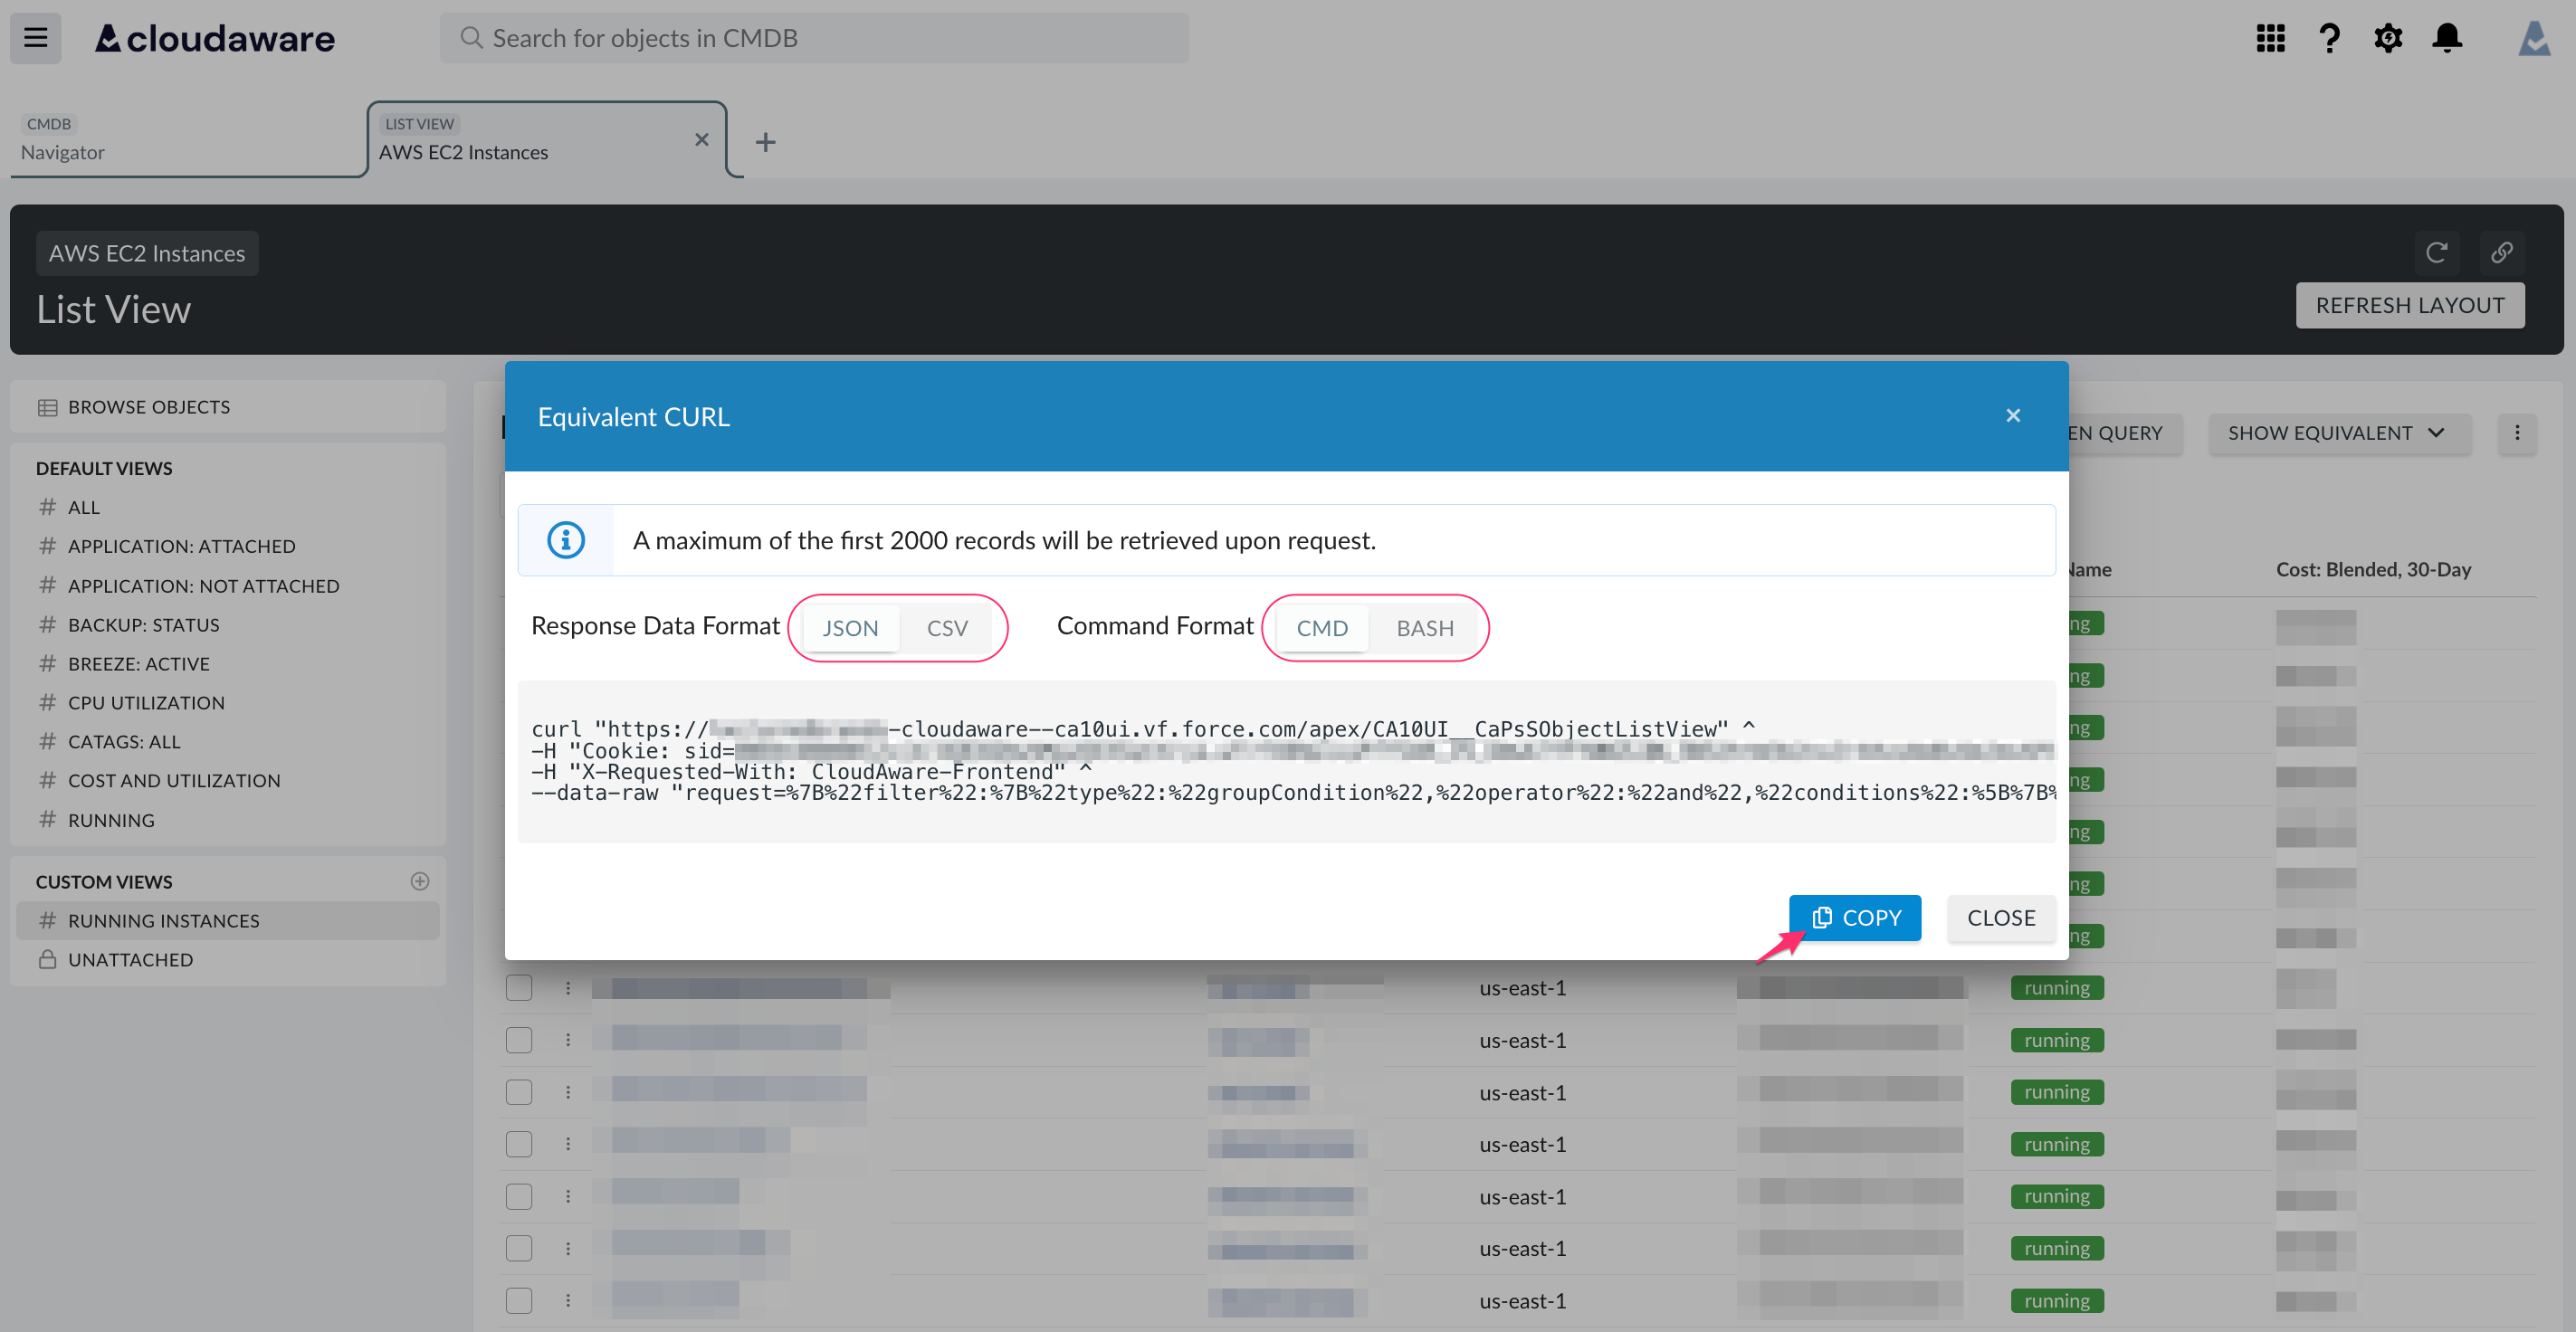Expand the SHOW EQUIVALENT dropdown

point(2338,433)
